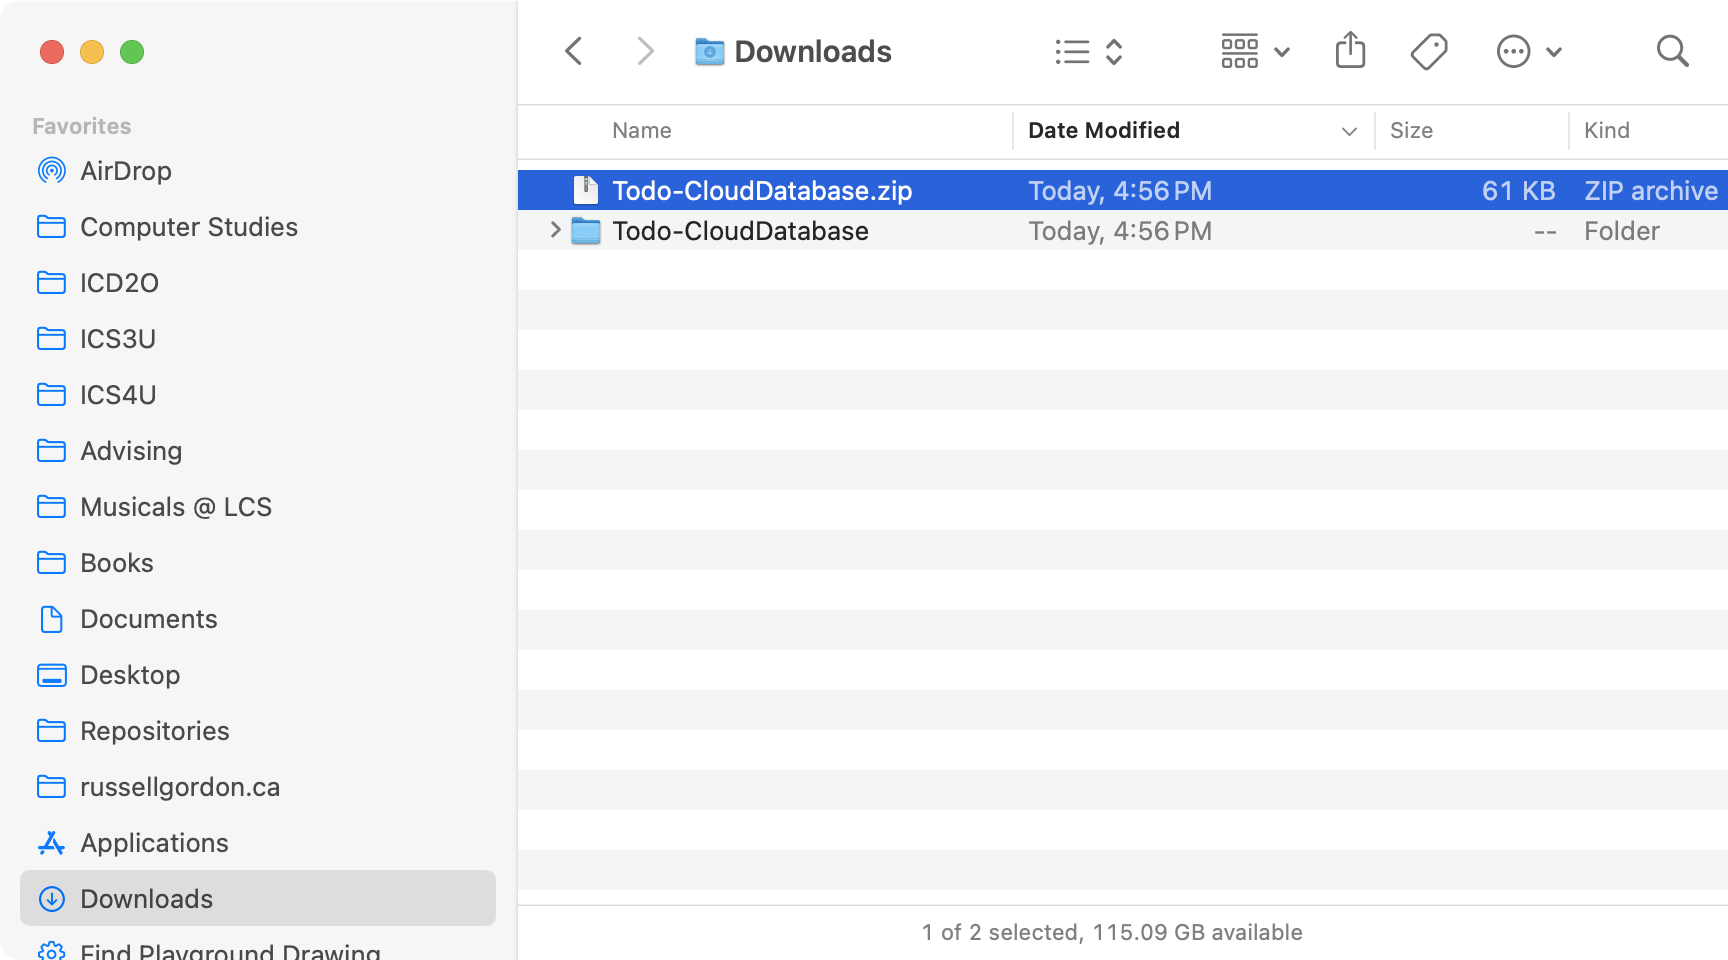The width and height of the screenshot is (1728, 960).
Task: Open the ICS4U folder in sidebar
Action: tap(119, 394)
